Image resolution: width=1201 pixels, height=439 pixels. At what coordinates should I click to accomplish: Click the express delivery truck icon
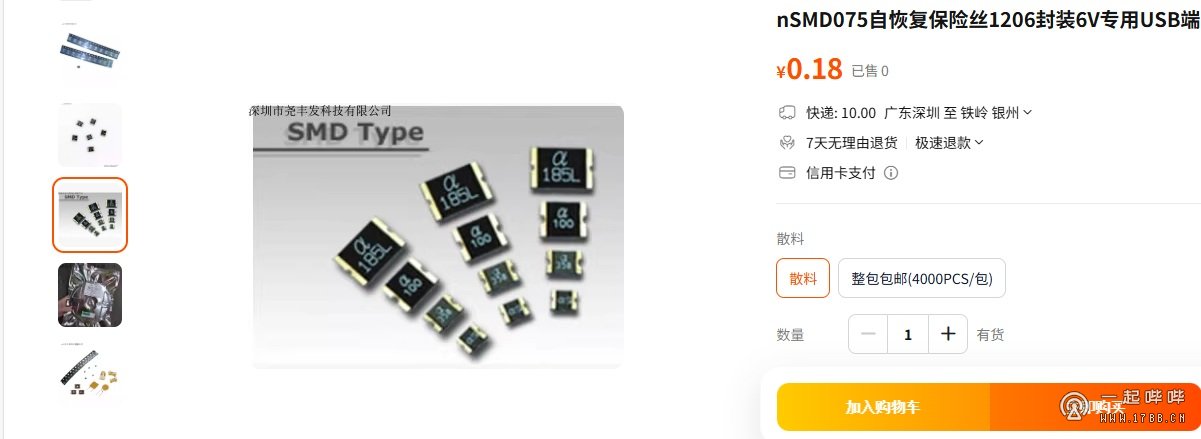[x=787, y=113]
